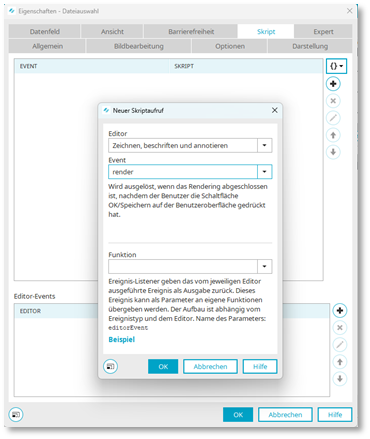Viewport: 370px width, 439px height.
Task: Expand the Funktion dropdown arrow
Action: tap(265, 266)
